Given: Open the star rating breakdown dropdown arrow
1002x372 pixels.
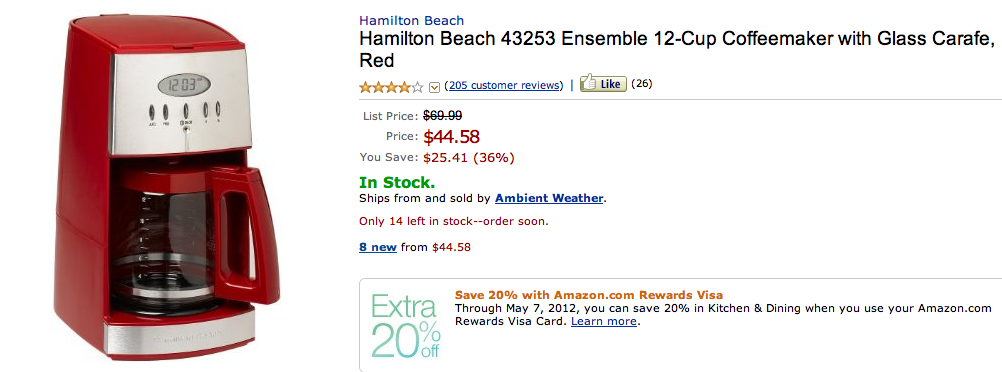Looking at the screenshot, I should pos(435,87).
